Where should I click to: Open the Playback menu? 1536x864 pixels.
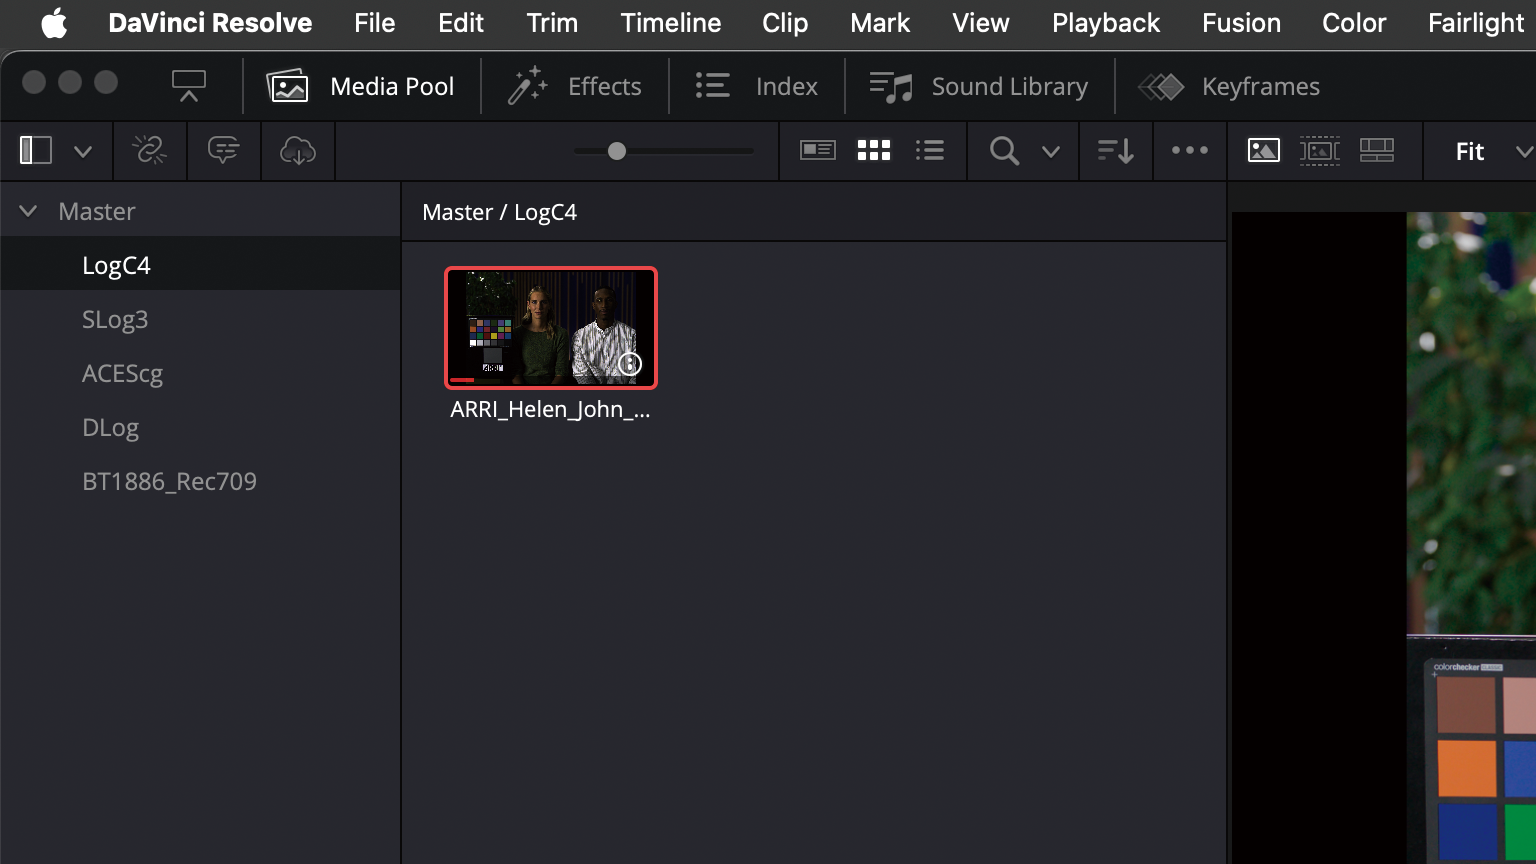point(1106,23)
